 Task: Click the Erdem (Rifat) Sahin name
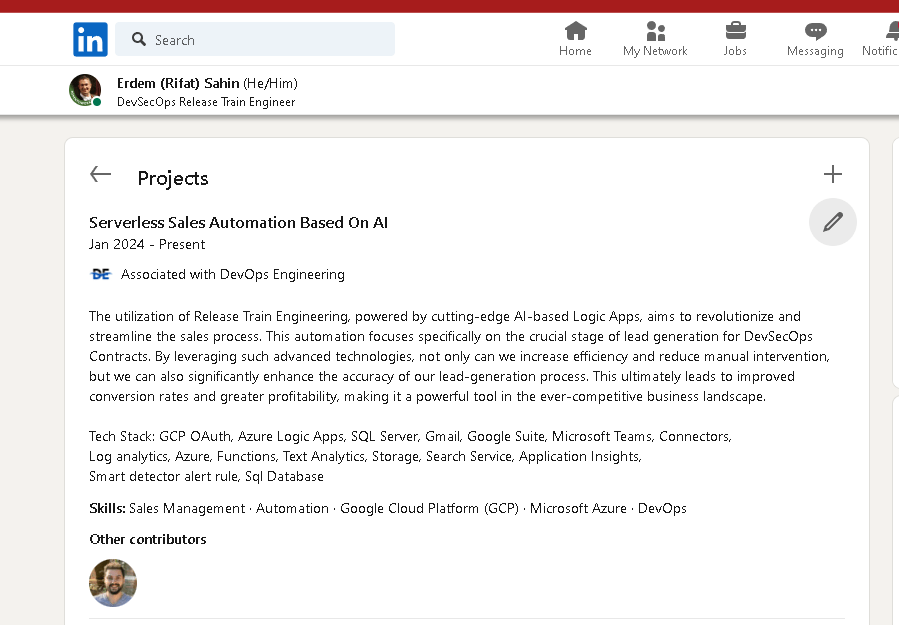178,83
